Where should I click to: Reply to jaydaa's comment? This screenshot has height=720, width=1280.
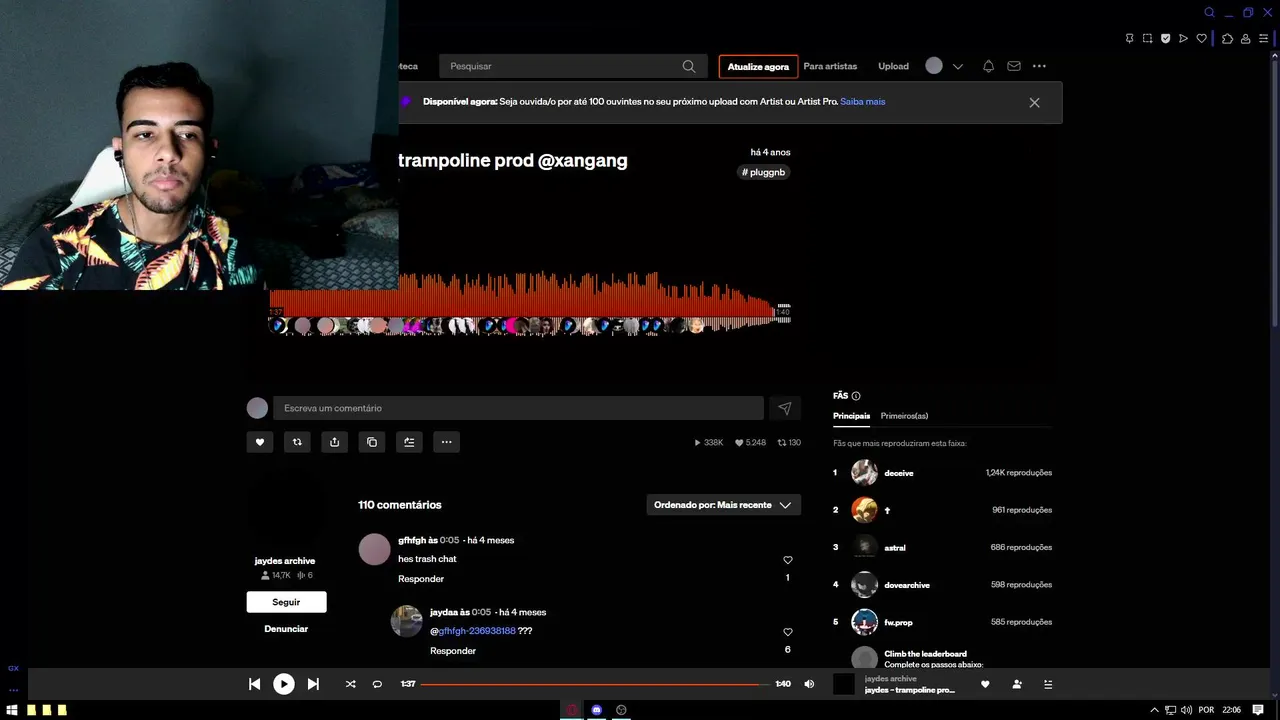tap(453, 651)
